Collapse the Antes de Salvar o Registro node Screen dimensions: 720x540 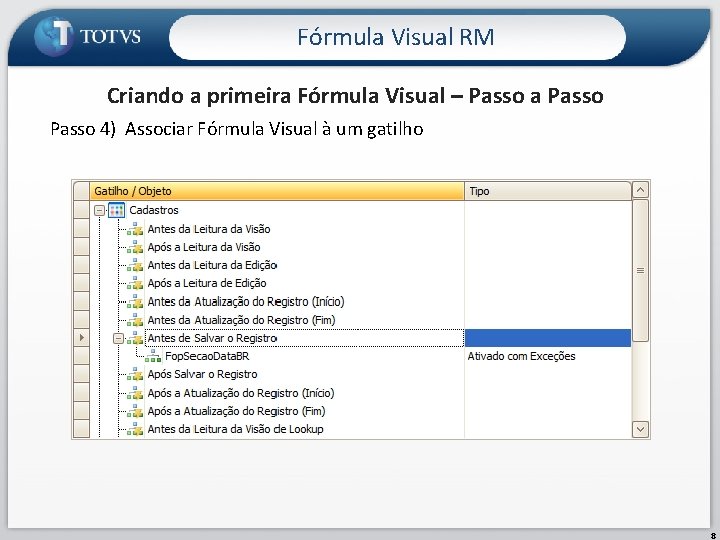pyautogui.click(x=118, y=338)
